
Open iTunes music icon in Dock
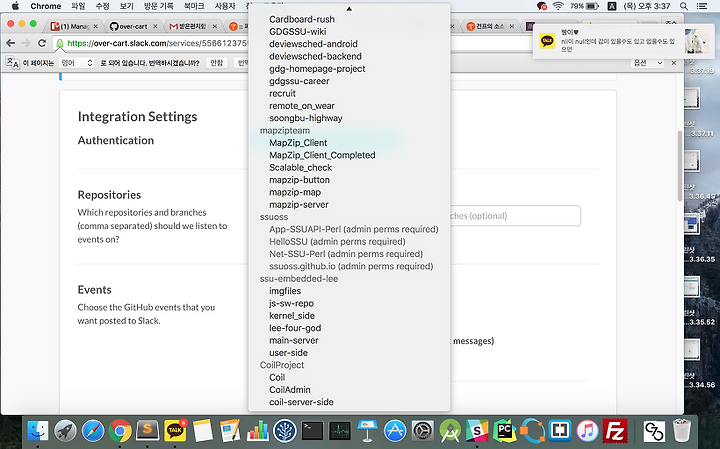point(587,431)
